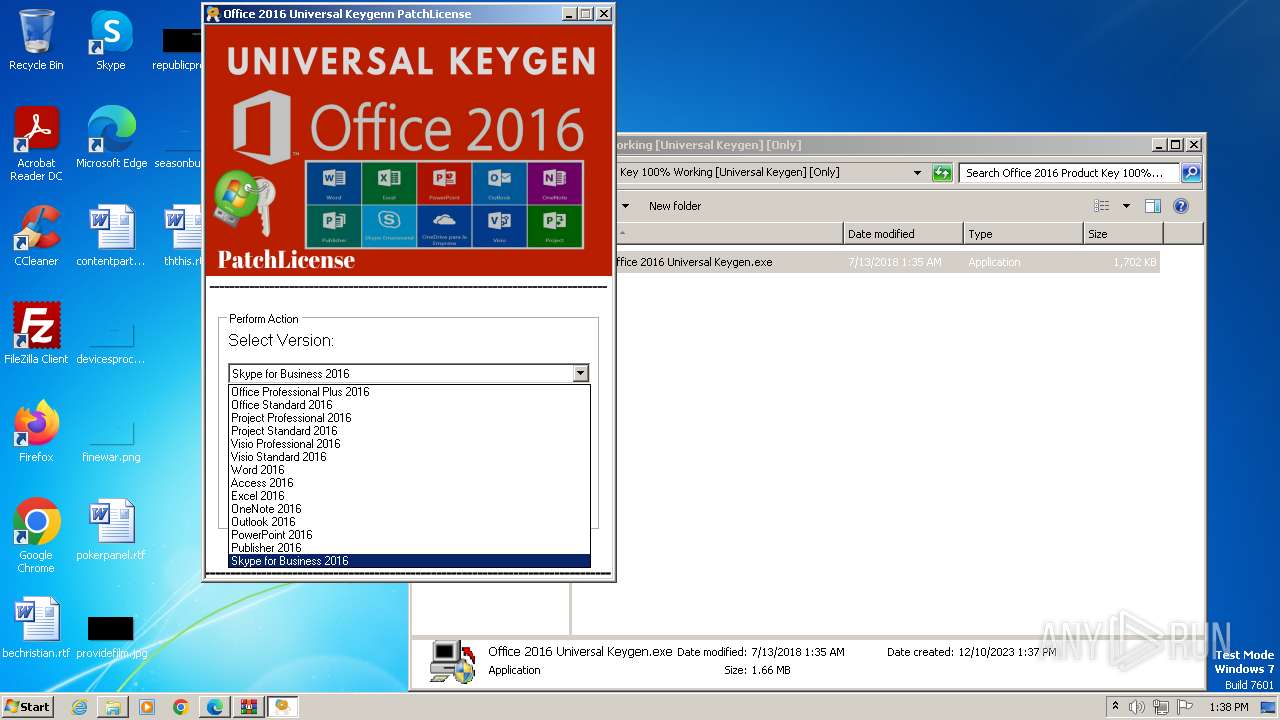Click the network icon in system tray
1280x720 pixels.
[x=1161, y=707]
